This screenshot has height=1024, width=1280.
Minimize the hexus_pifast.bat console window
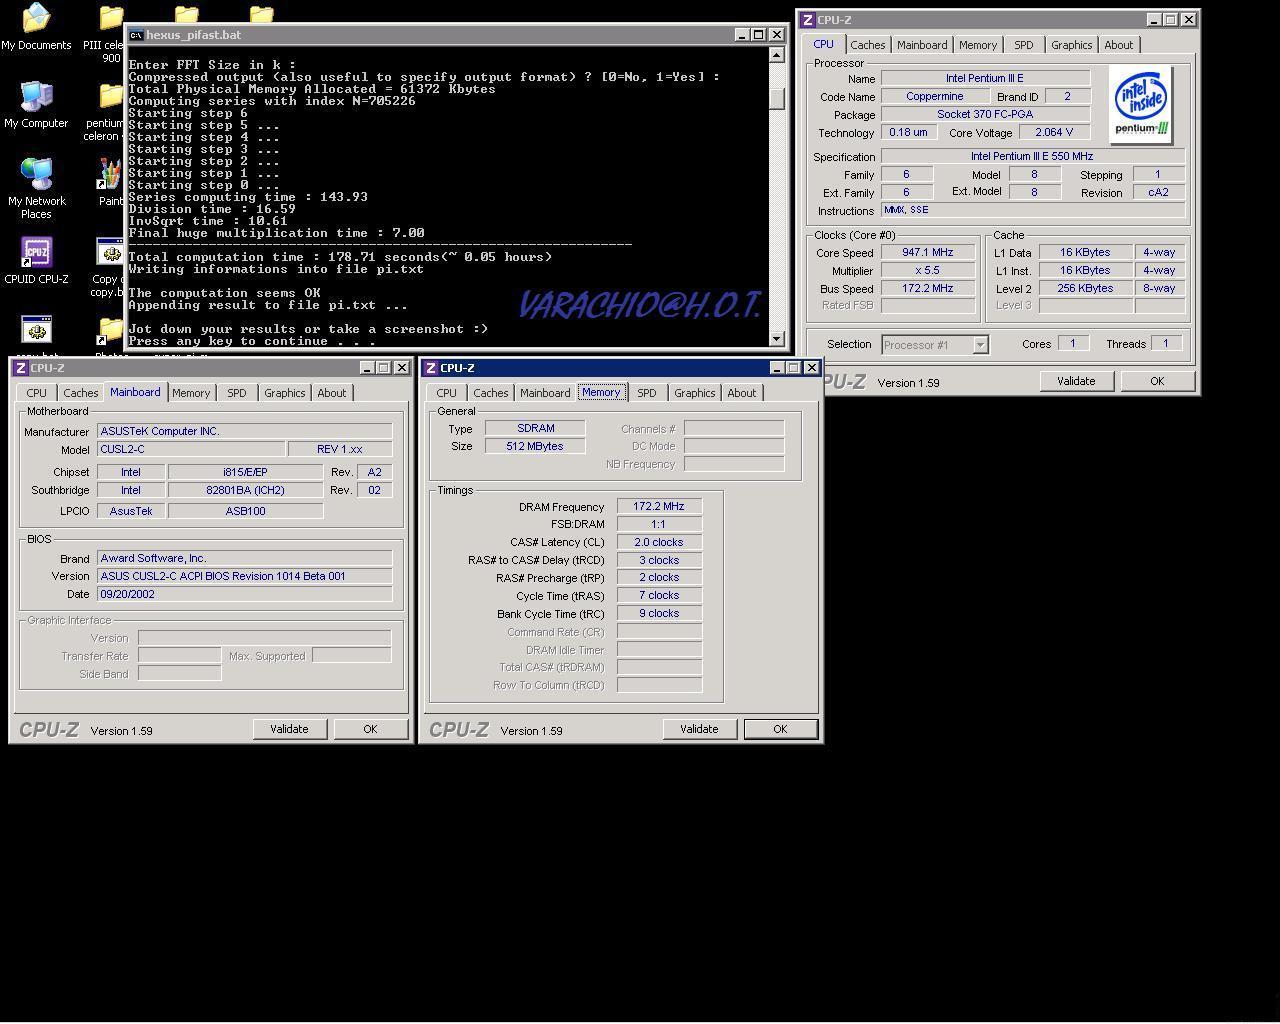742,35
